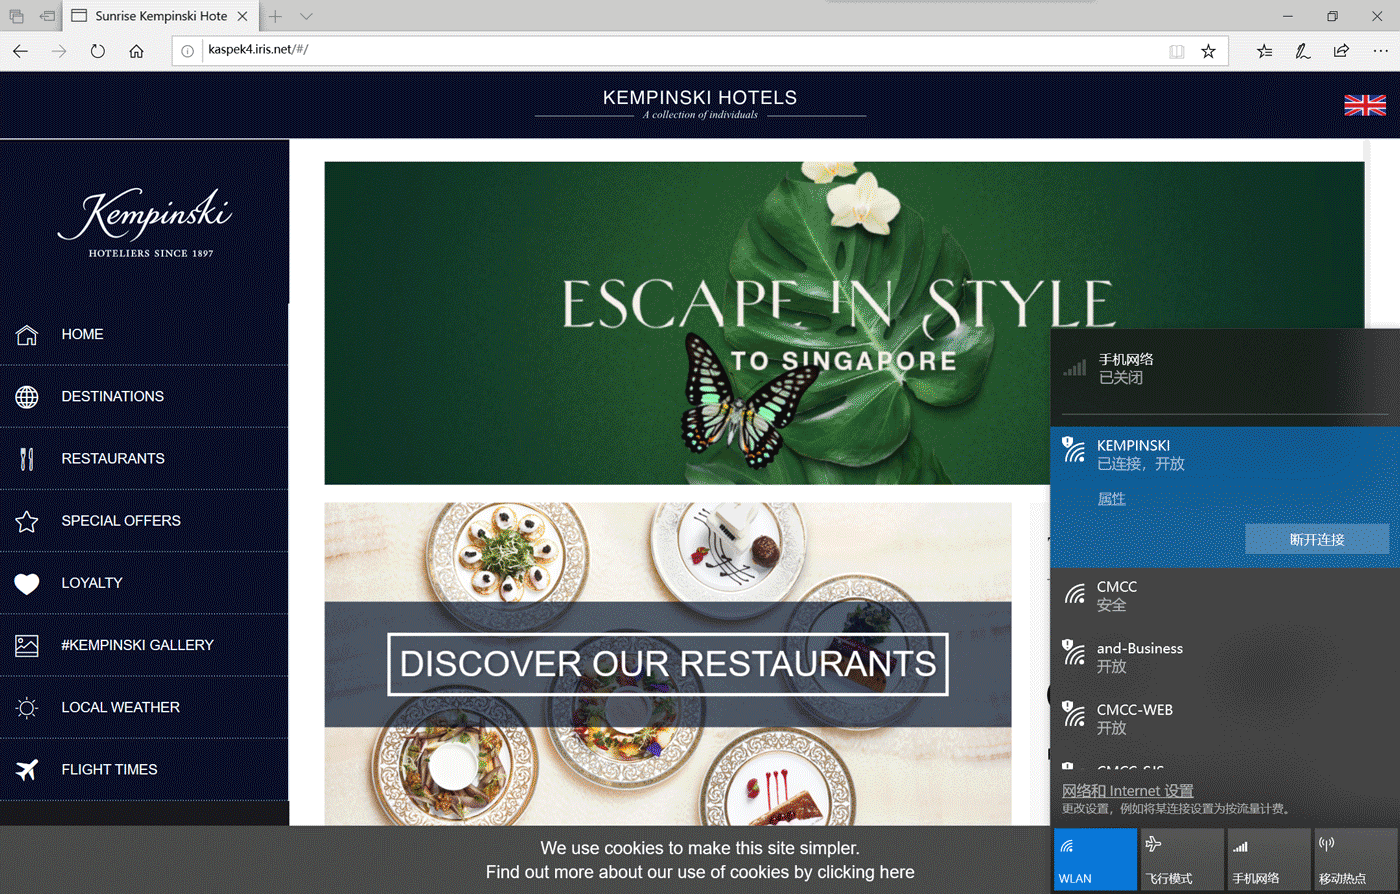Open HOME in the sidebar
Image resolution: width=1400 pixels, height=894 pixels.
(144, 334)
